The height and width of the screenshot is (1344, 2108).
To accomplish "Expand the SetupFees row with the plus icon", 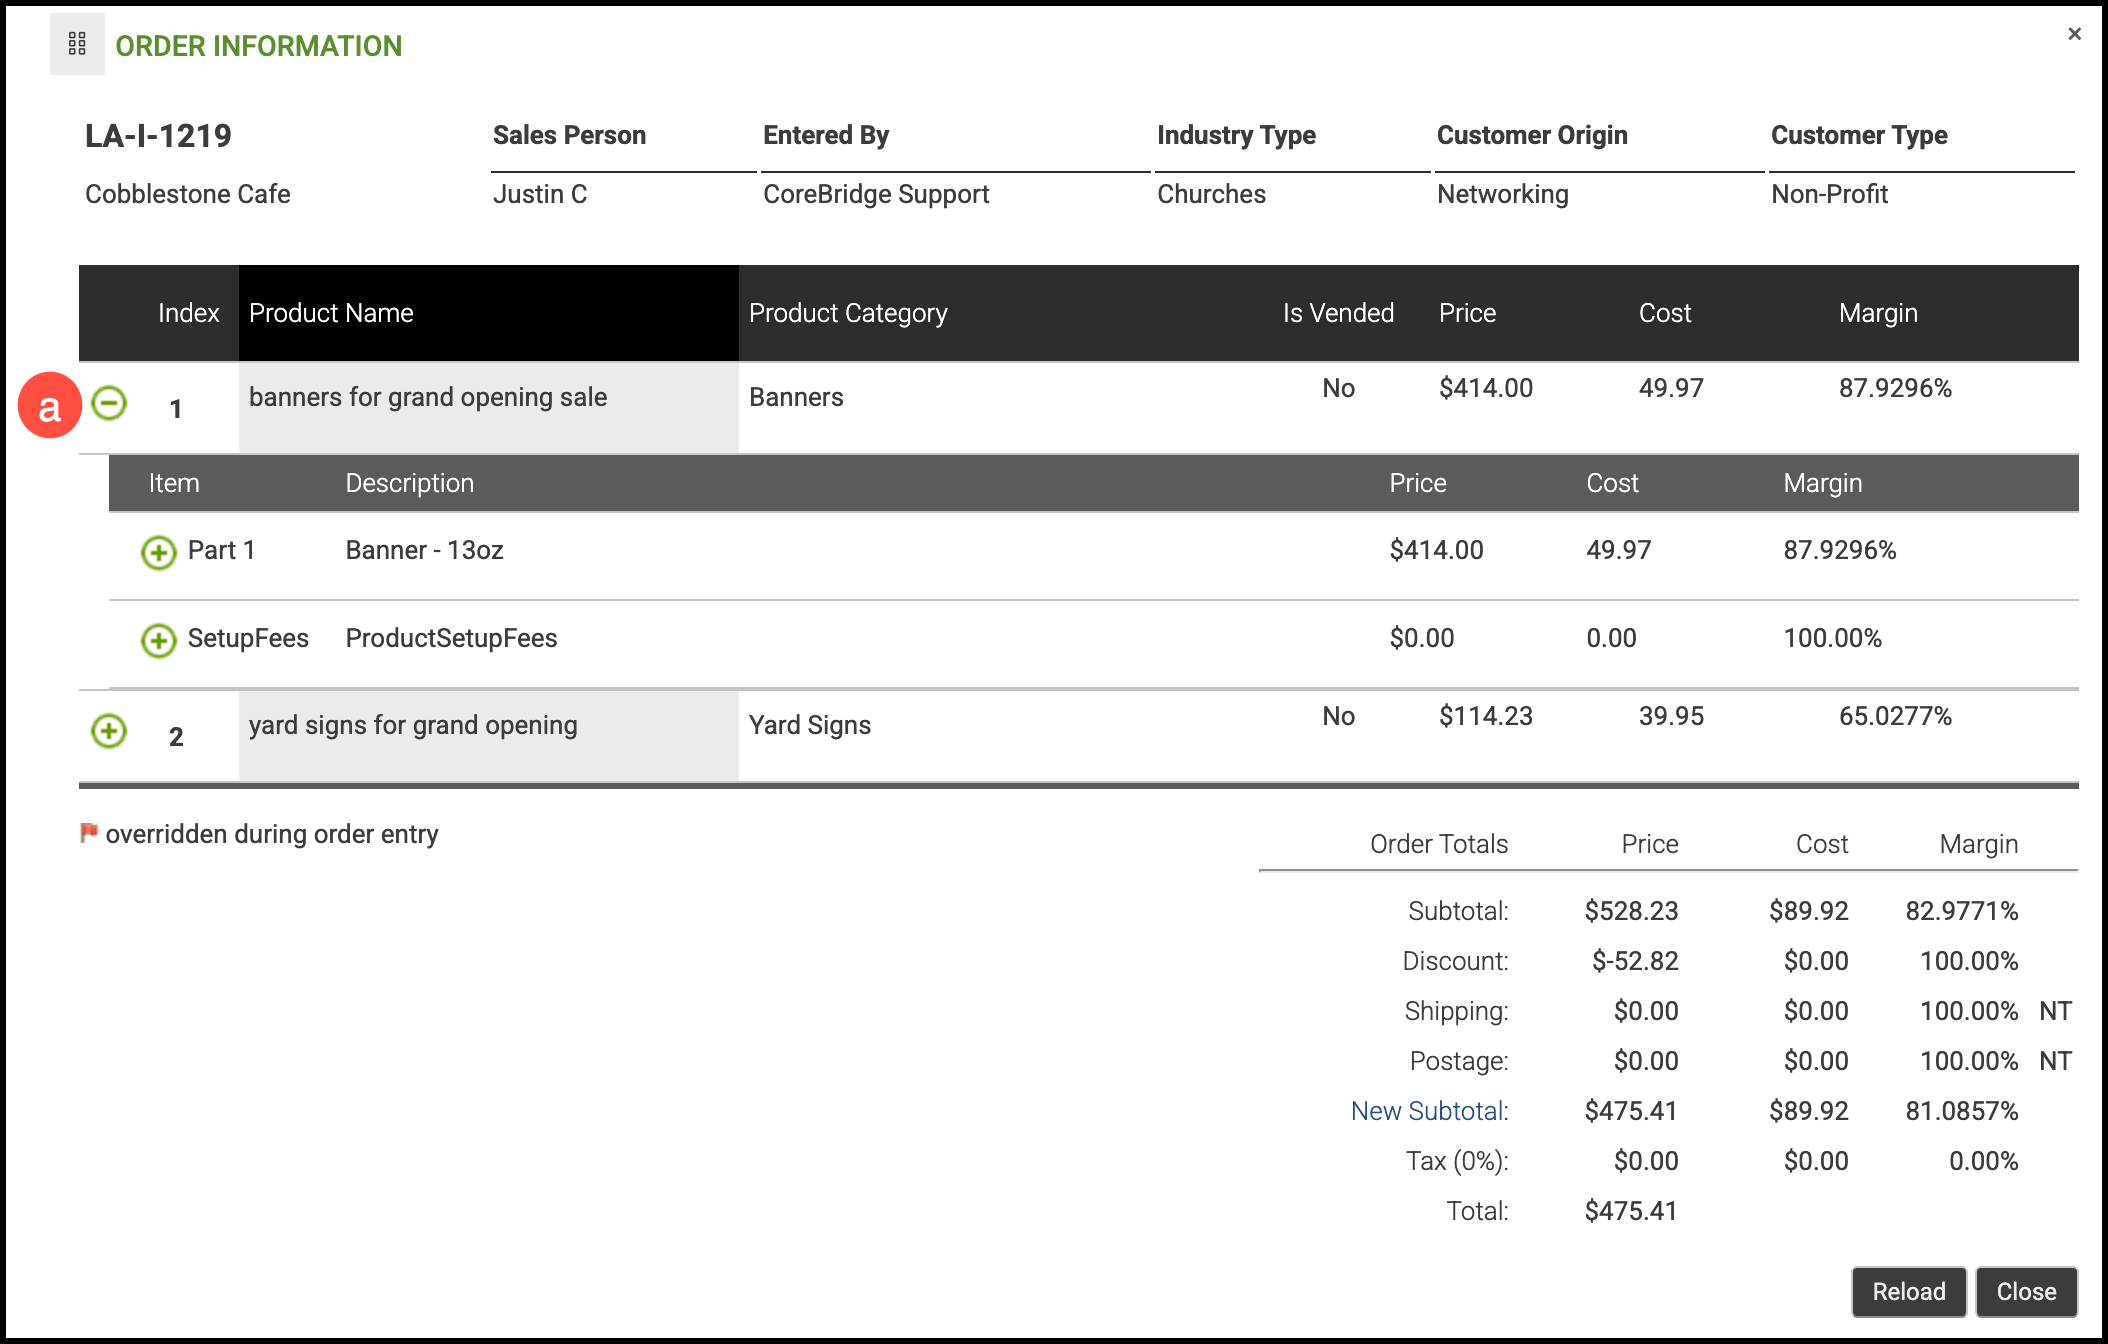I will pos(158,640).
